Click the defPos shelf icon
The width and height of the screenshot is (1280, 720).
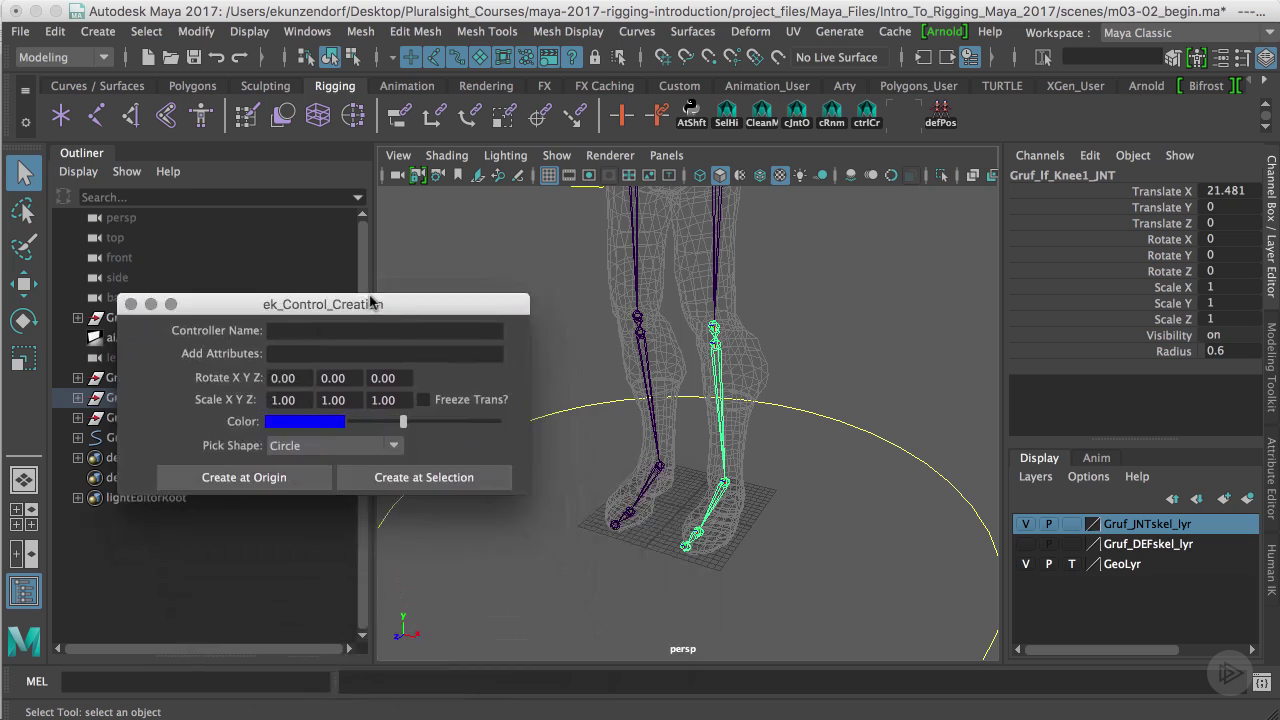pos(940,114)
